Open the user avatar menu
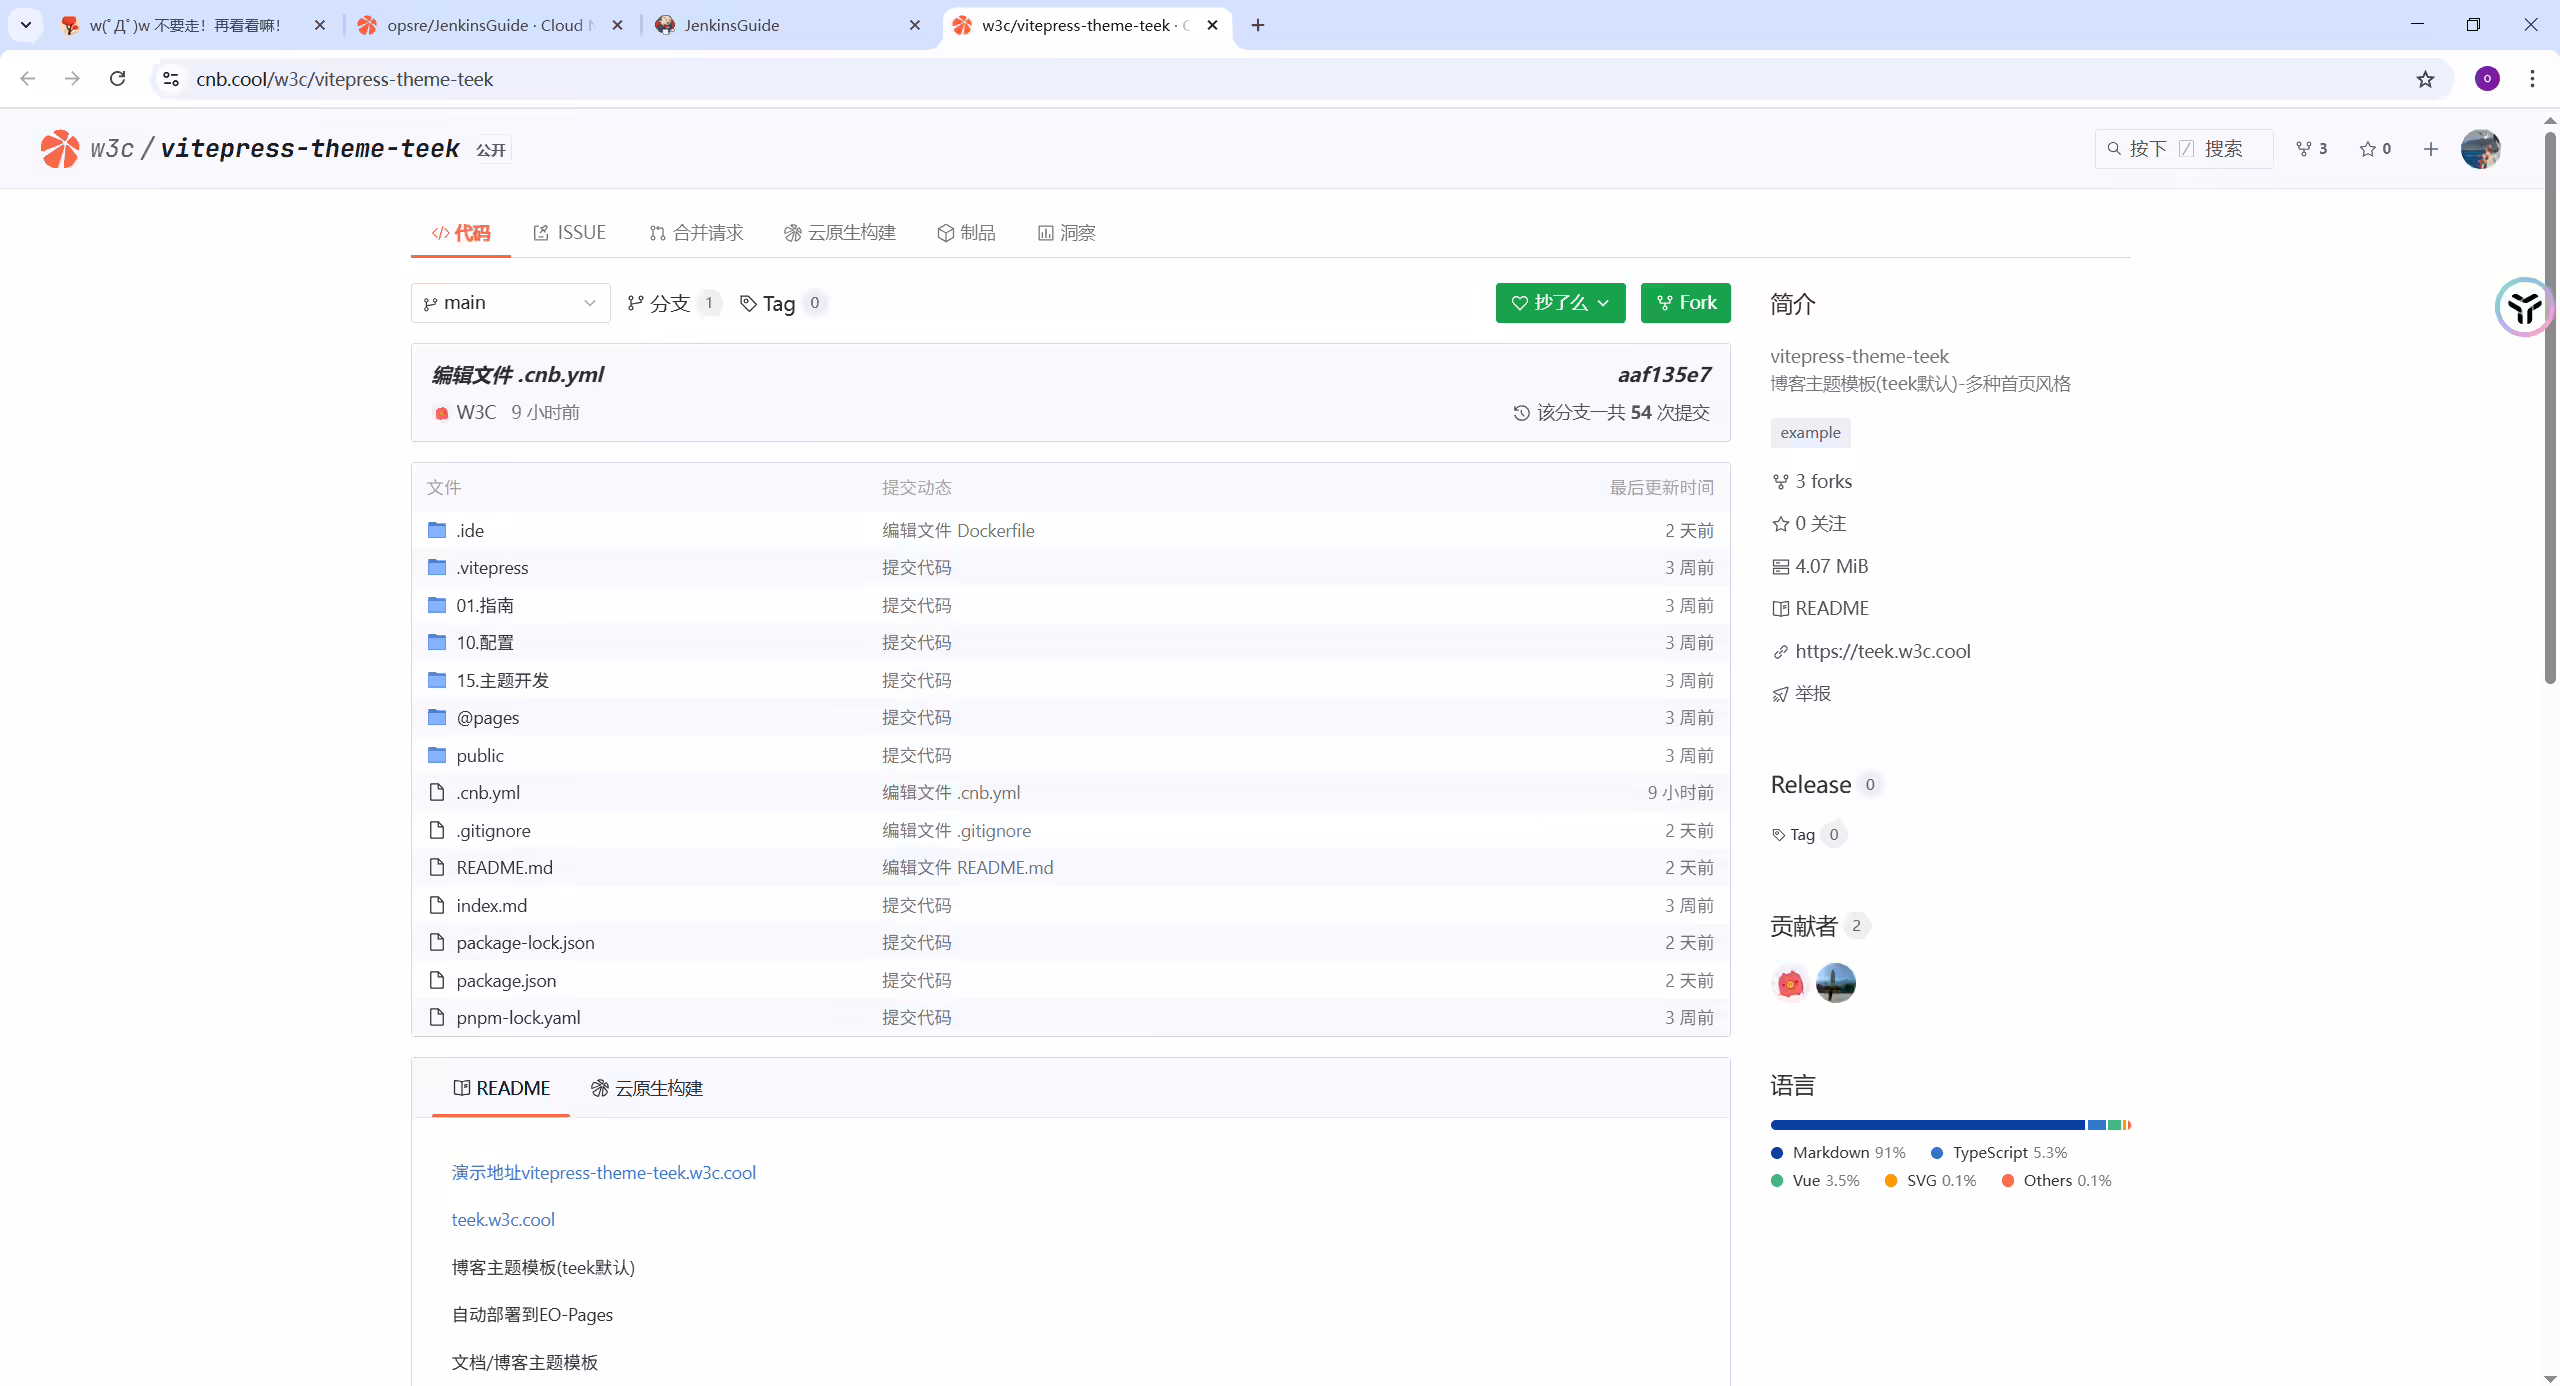The width and height of the screenshot is (2560, 1386). coord(2480,149)
